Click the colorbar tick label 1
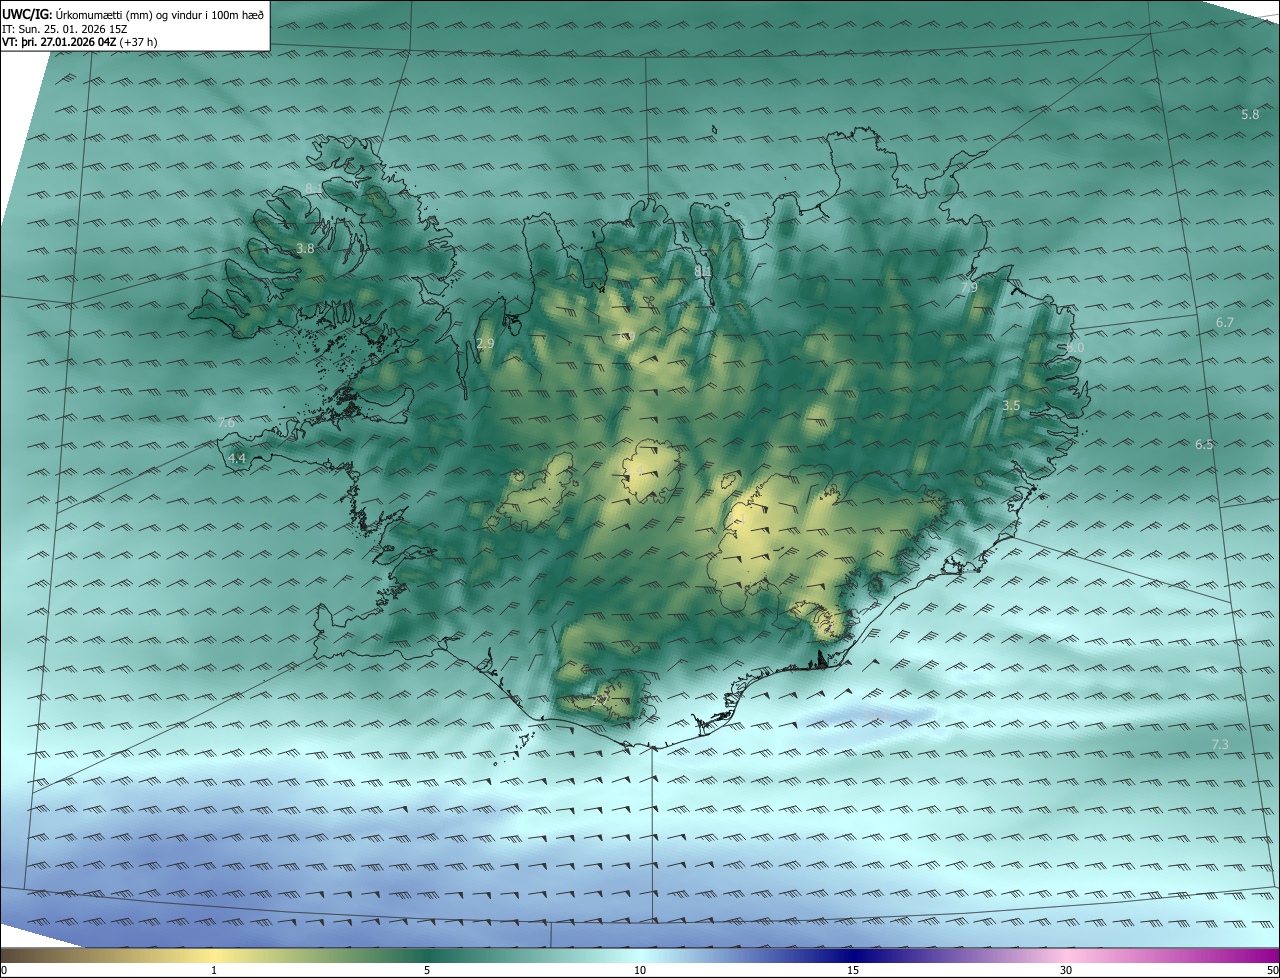Viewport: 1280px width, 978px height. click(x=214, y=970)
